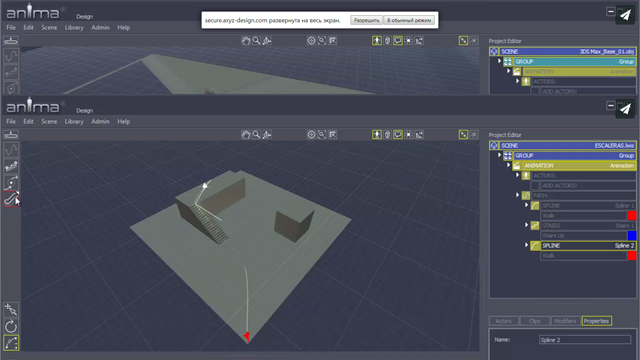640x360 pixels.
Task: Expand the Spline 2 tree item
Action: pyautogui.click(x=527, y=245)
